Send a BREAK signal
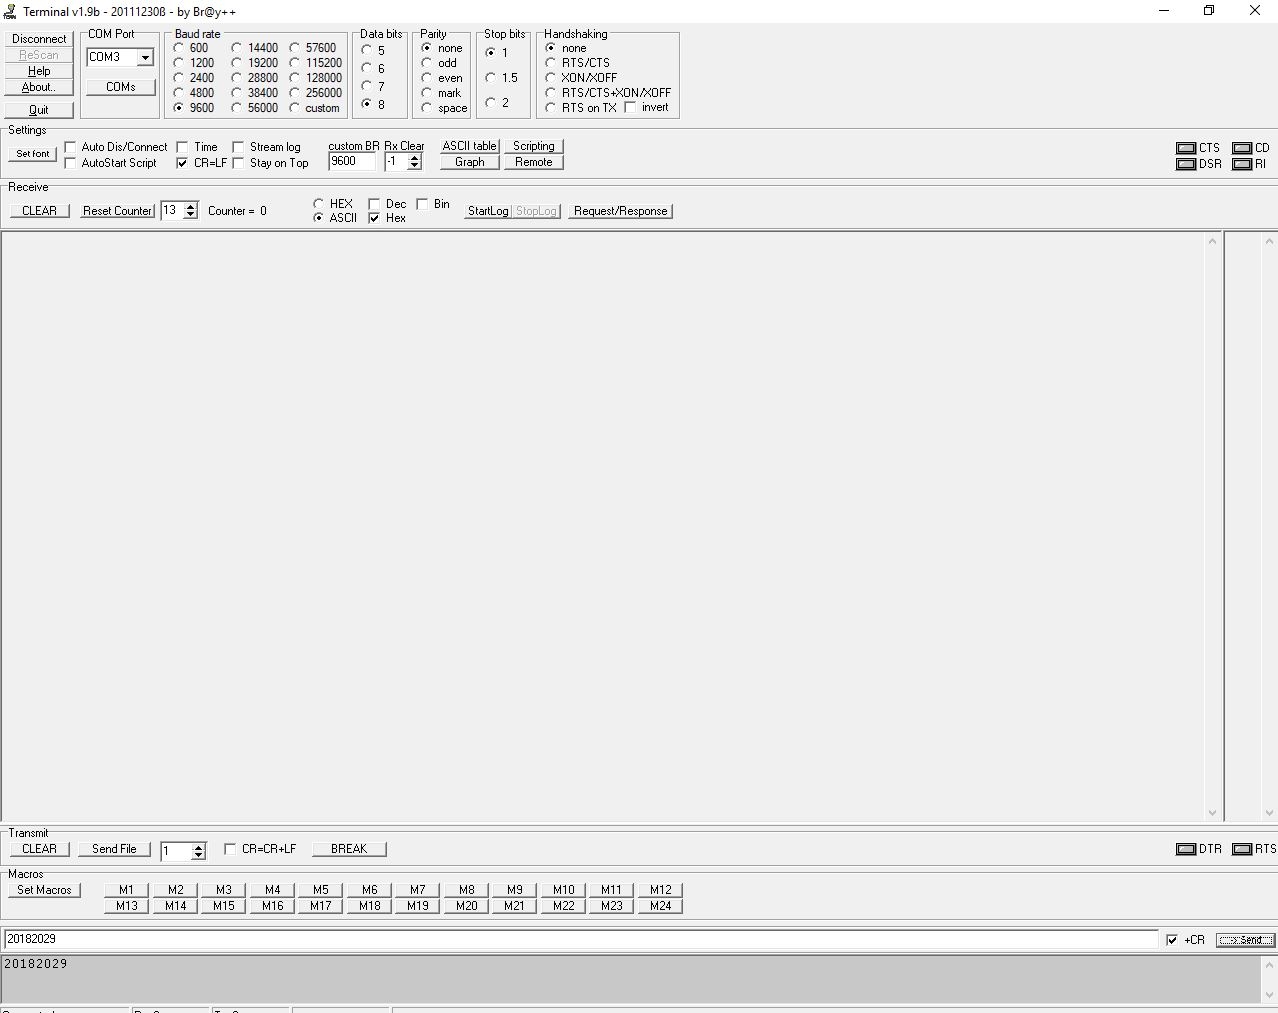 click(x=349, y=849)
